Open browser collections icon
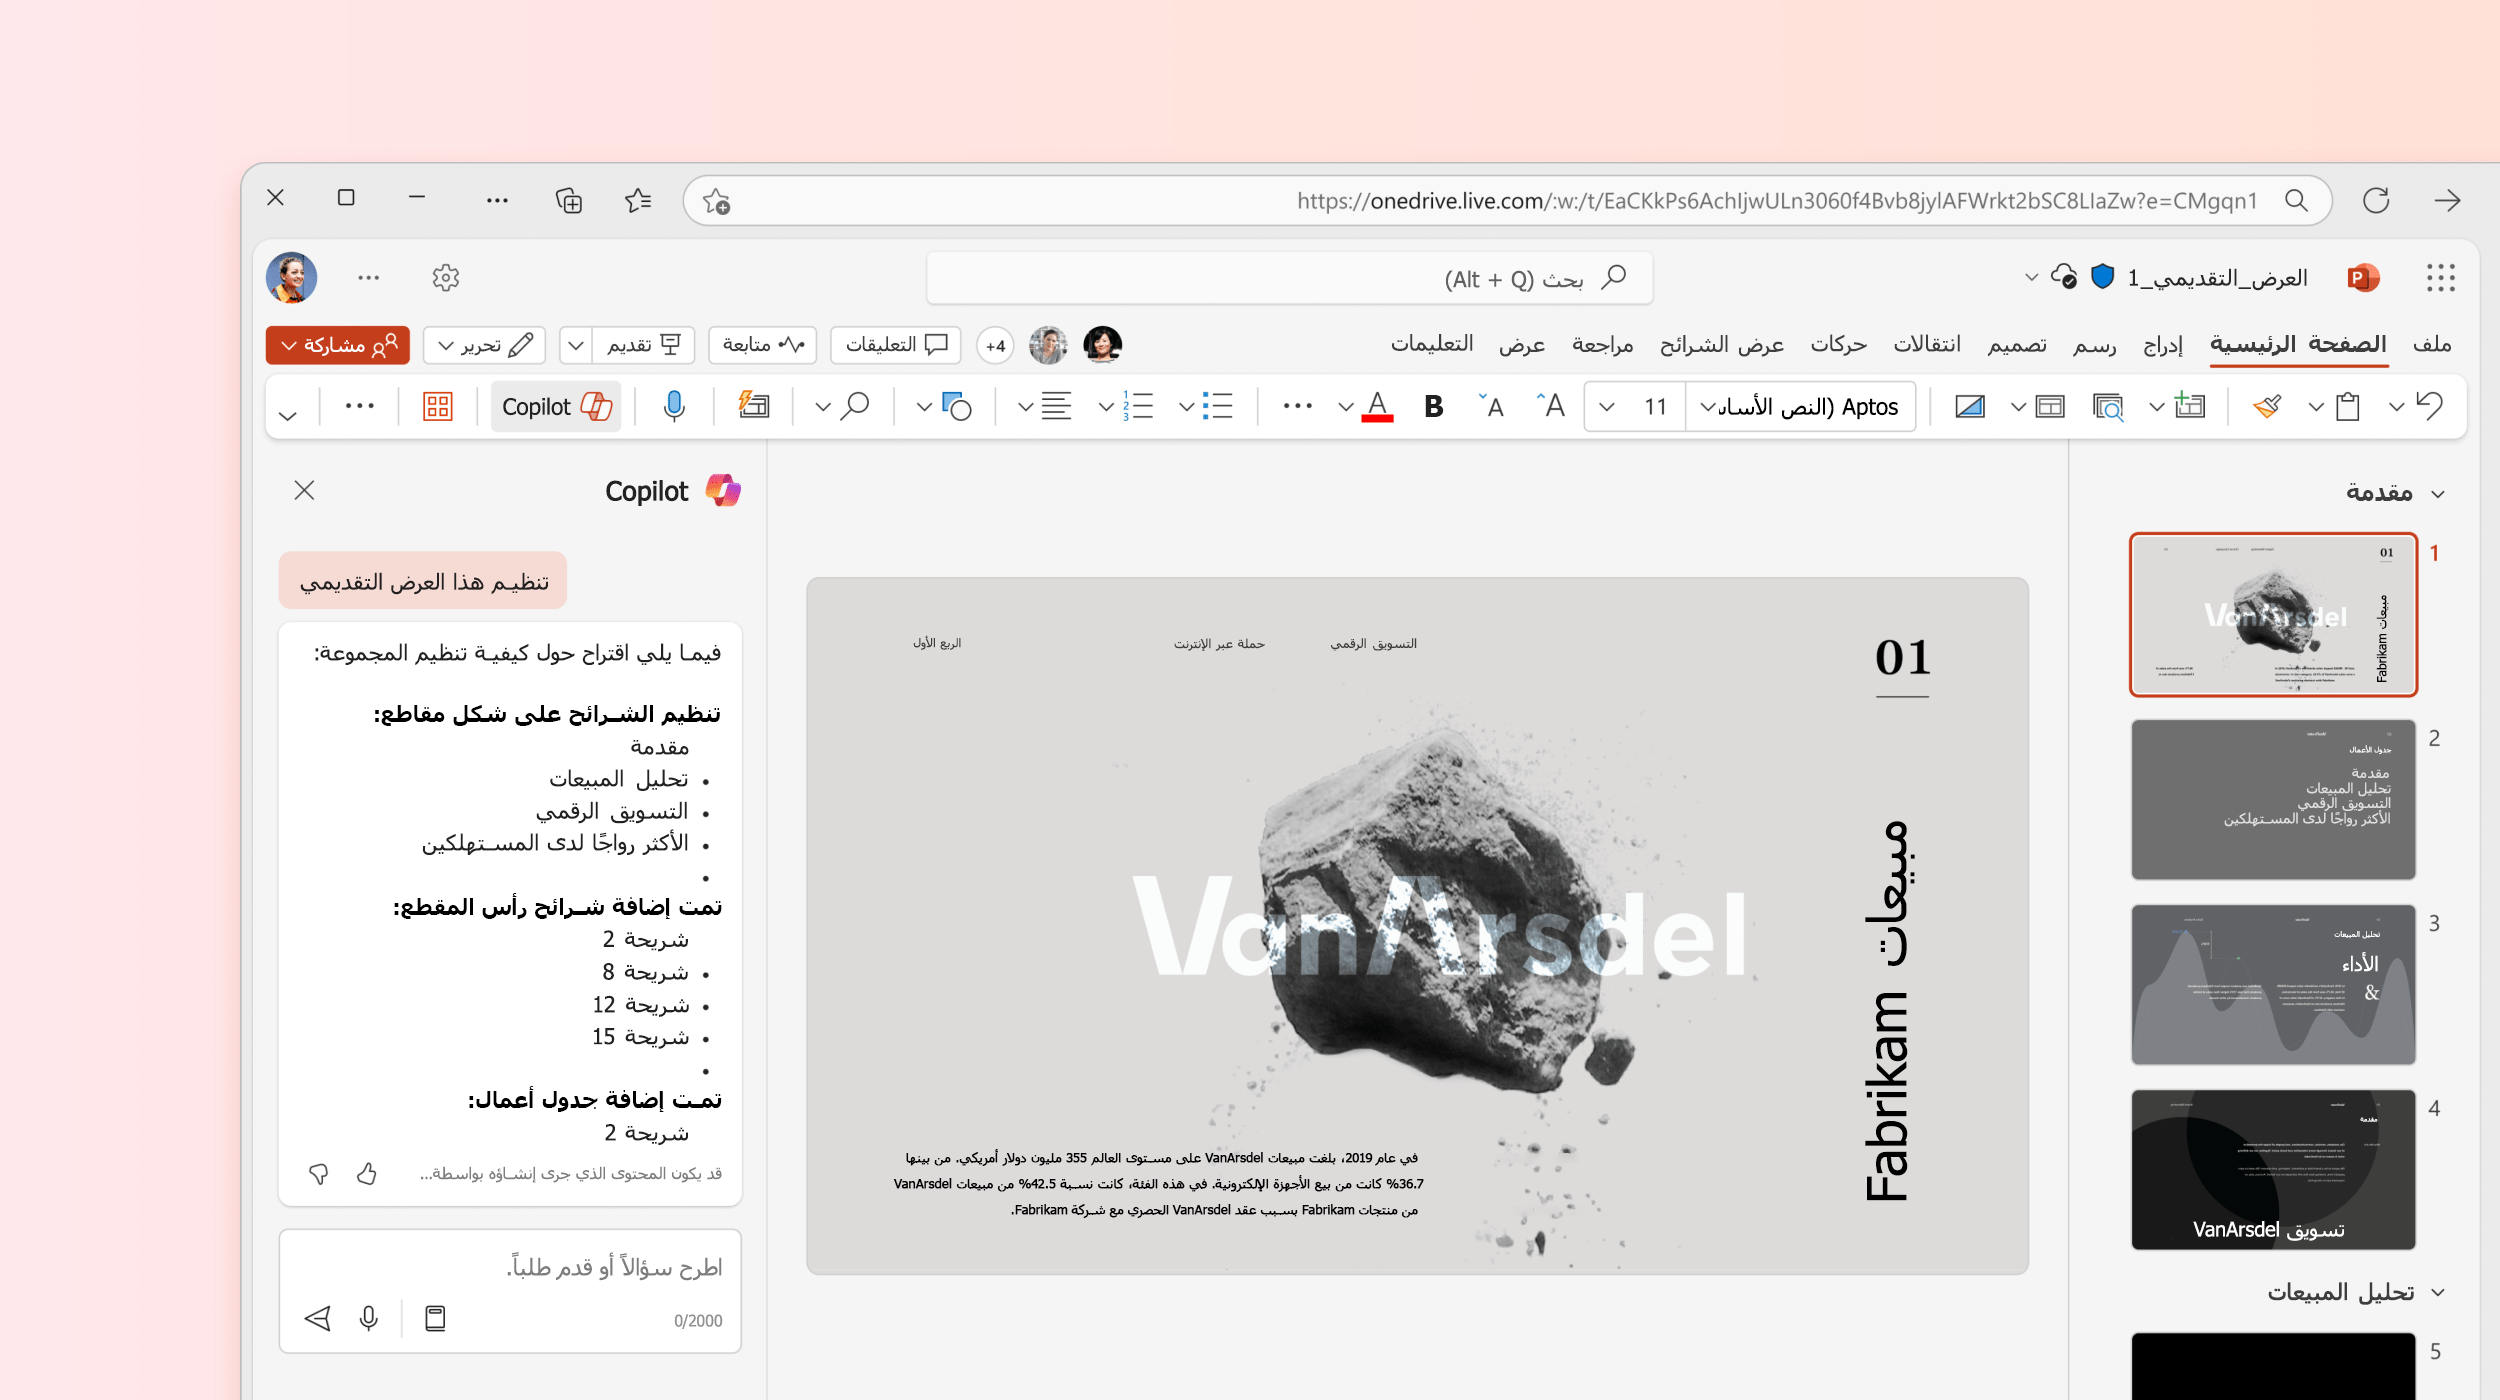 569,201
